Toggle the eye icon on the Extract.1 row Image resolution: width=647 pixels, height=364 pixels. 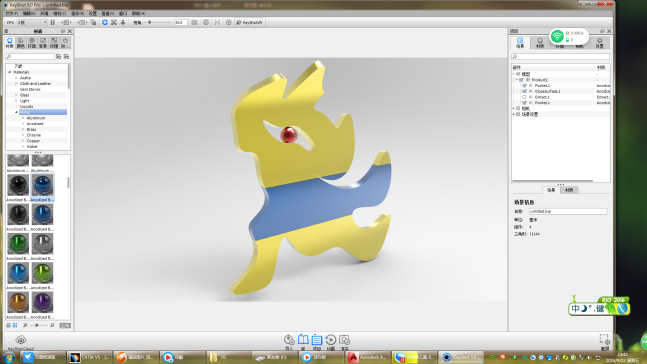tap(531, 97)
